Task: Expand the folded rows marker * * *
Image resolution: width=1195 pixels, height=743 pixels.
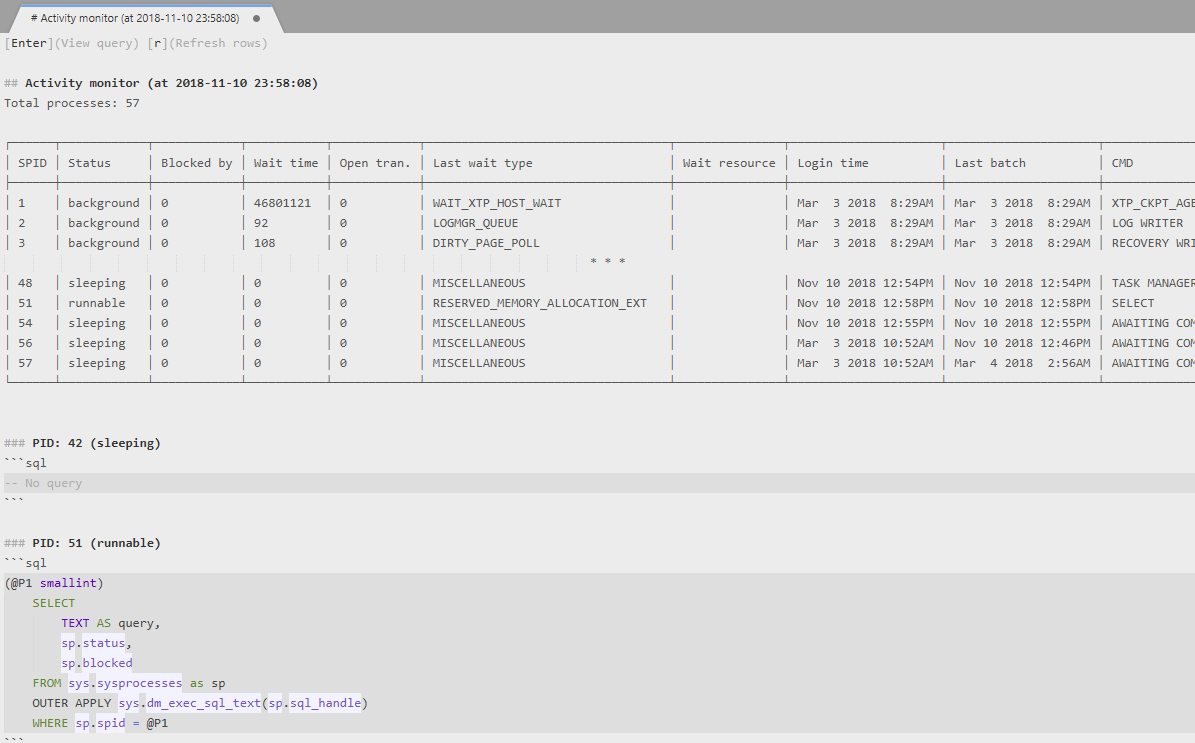Action: point(608,261)
